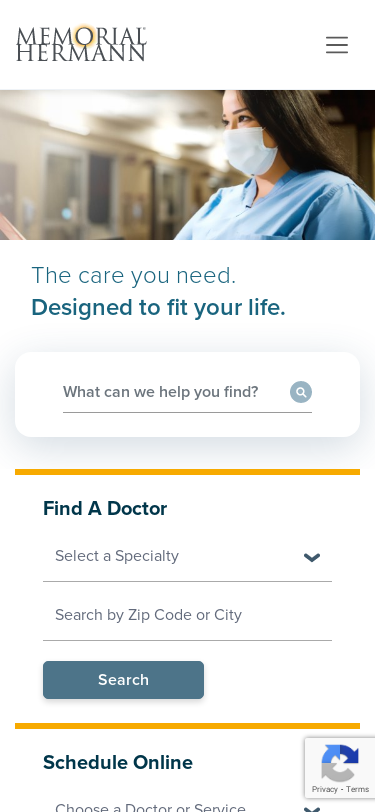Click the Search by Zip Code or City field
375x812 pixels.
pos(188,615)
